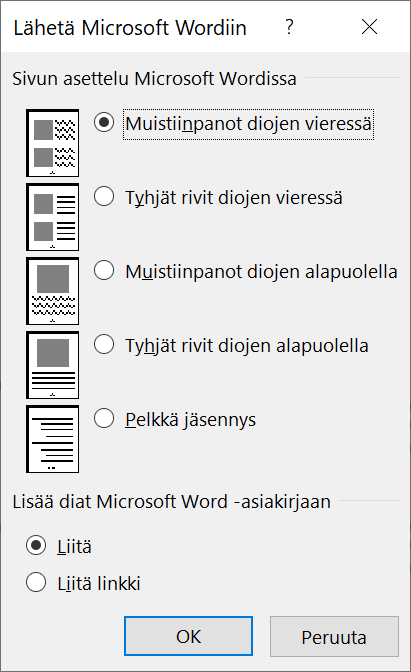
Task: Click the outline-only layout icon
Action: 53,439
